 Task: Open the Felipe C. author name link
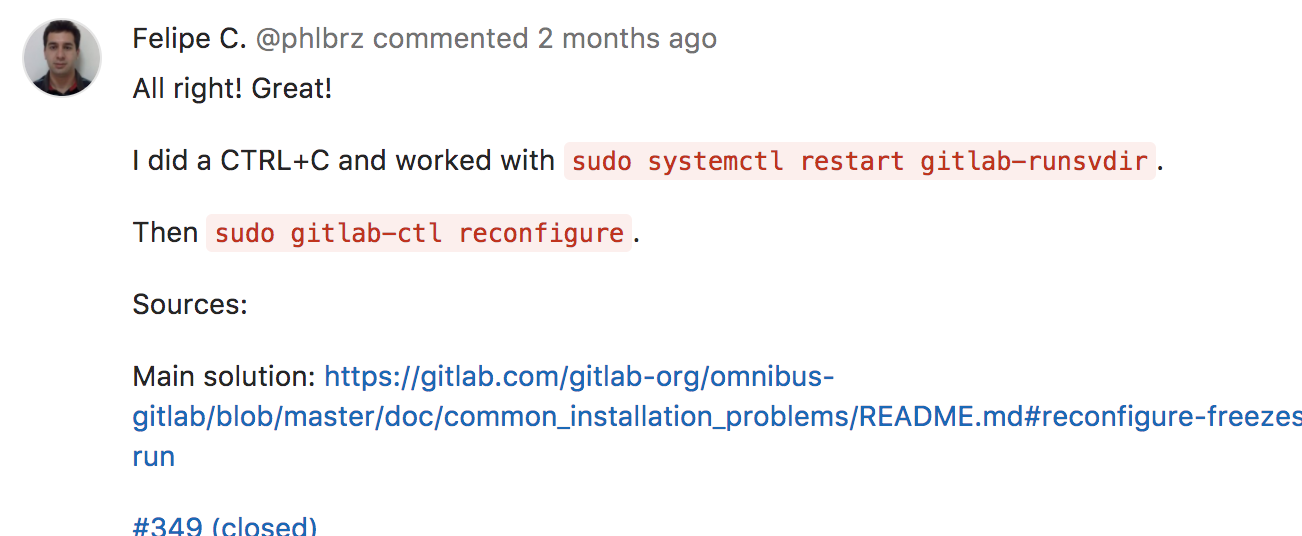(189, 39)
